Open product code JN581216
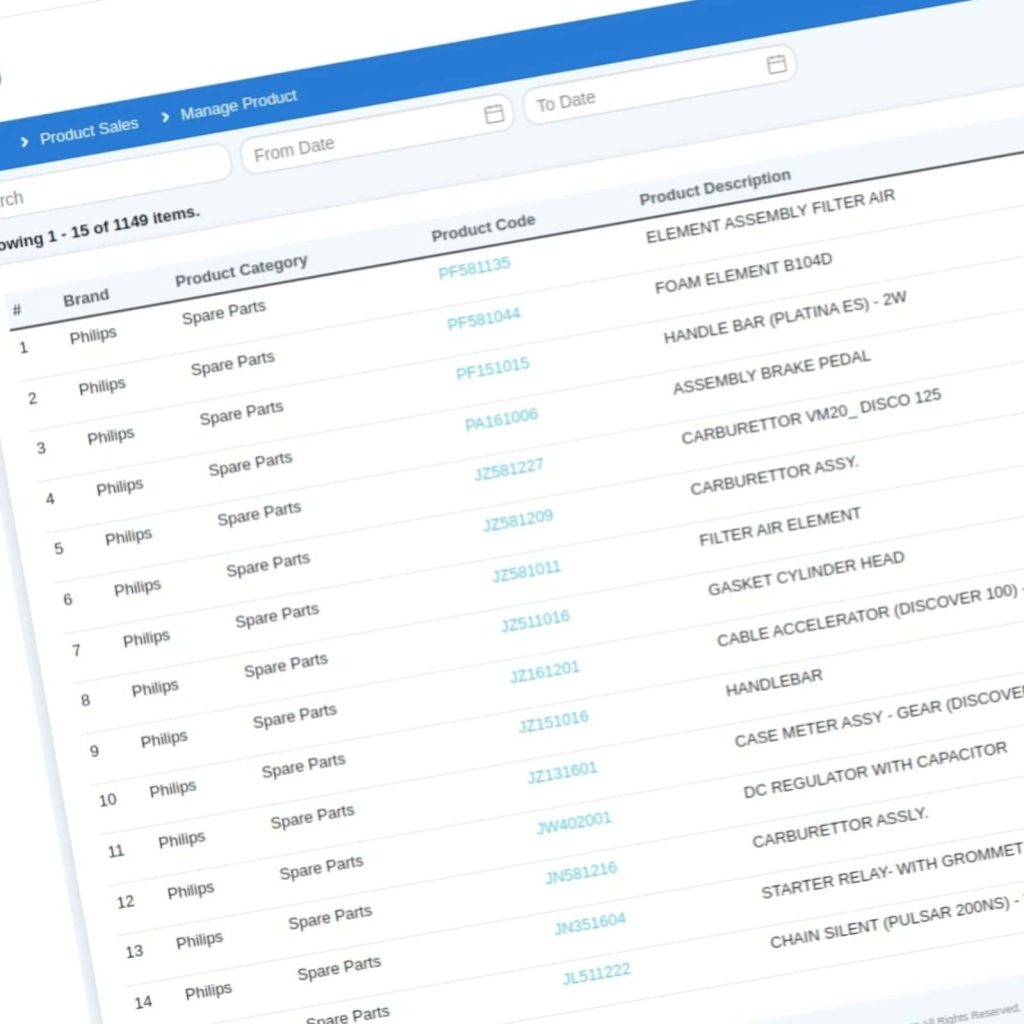Screen dimensions: 1024x1024 [581, 872]
